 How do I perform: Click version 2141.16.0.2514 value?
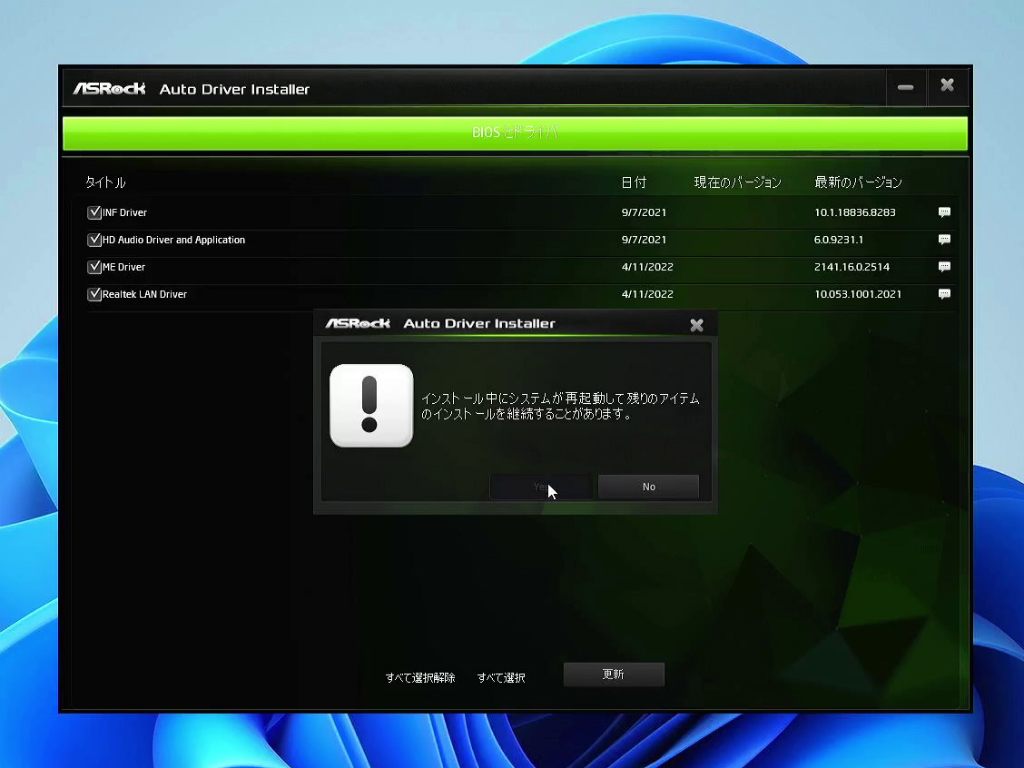[x=852, y=267]
